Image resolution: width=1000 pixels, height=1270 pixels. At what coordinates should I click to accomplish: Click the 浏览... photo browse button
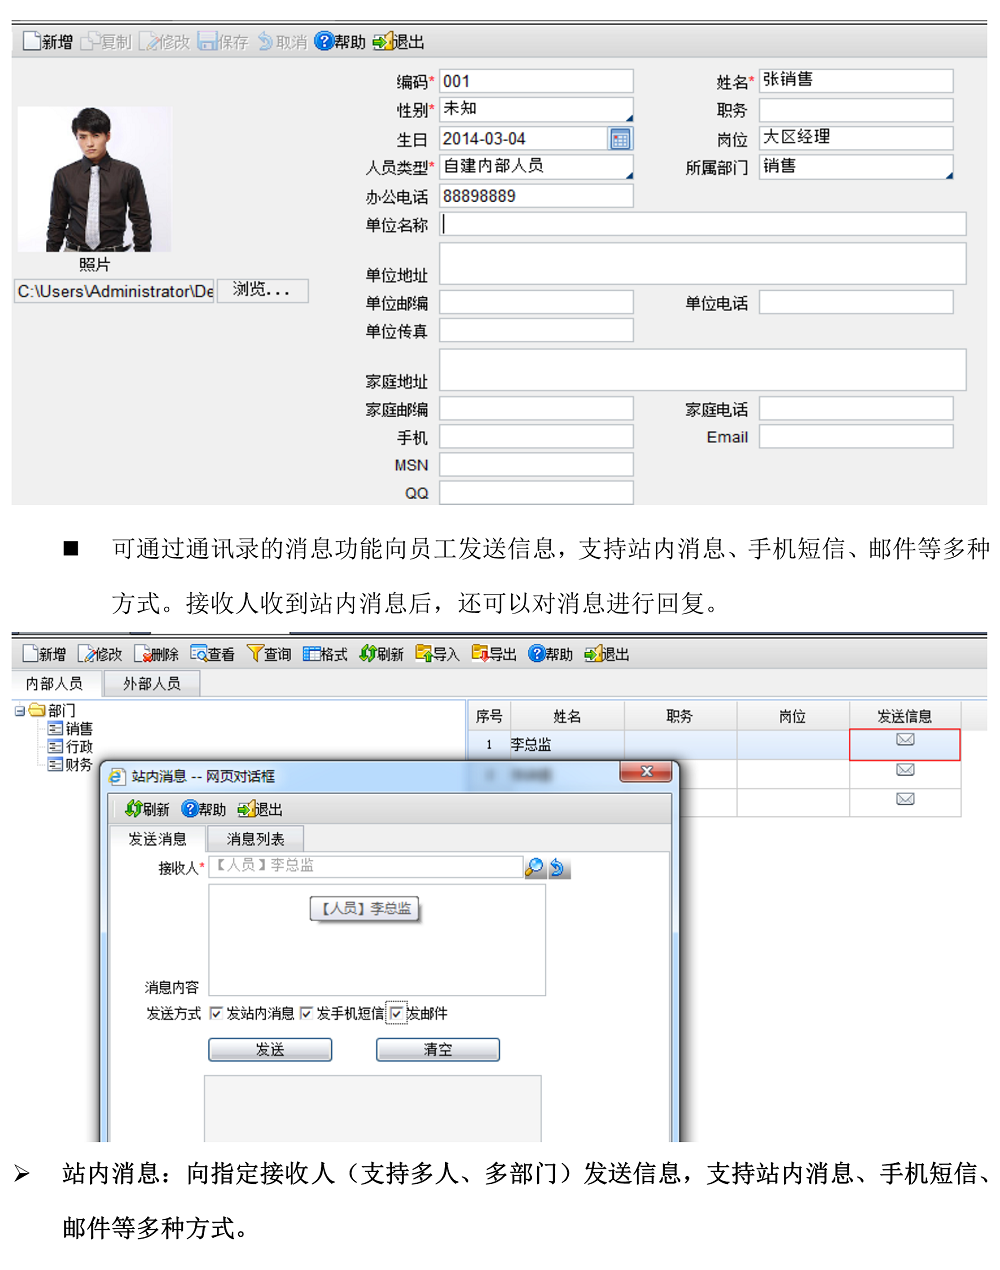tap(262, 290)
